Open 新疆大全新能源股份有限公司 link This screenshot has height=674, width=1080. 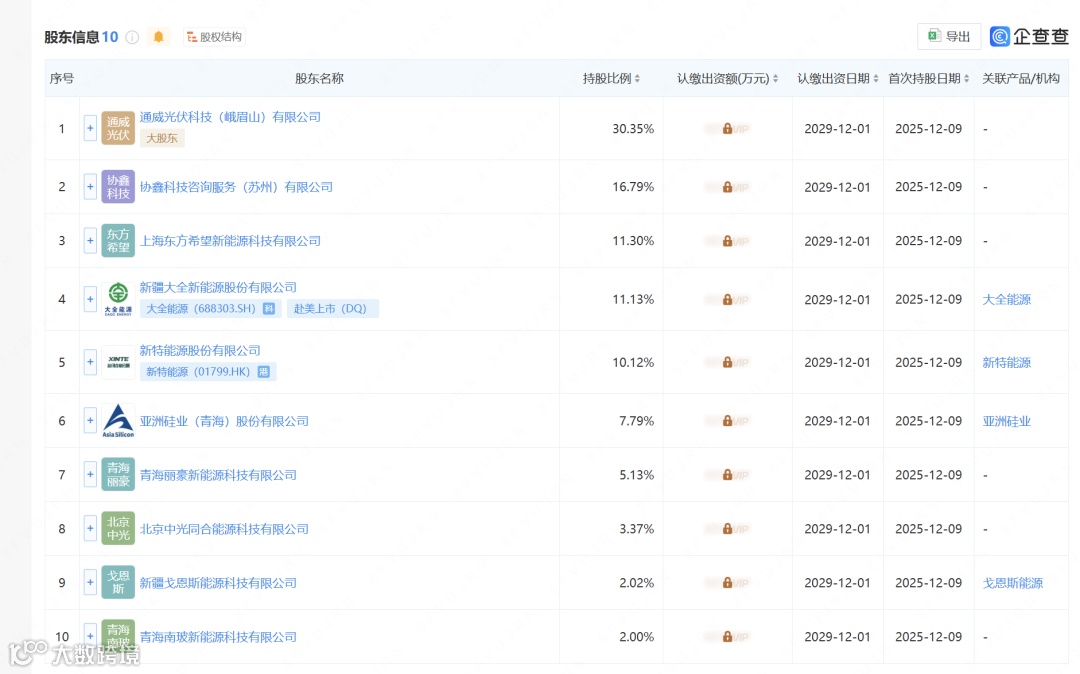tap(218, 287)
